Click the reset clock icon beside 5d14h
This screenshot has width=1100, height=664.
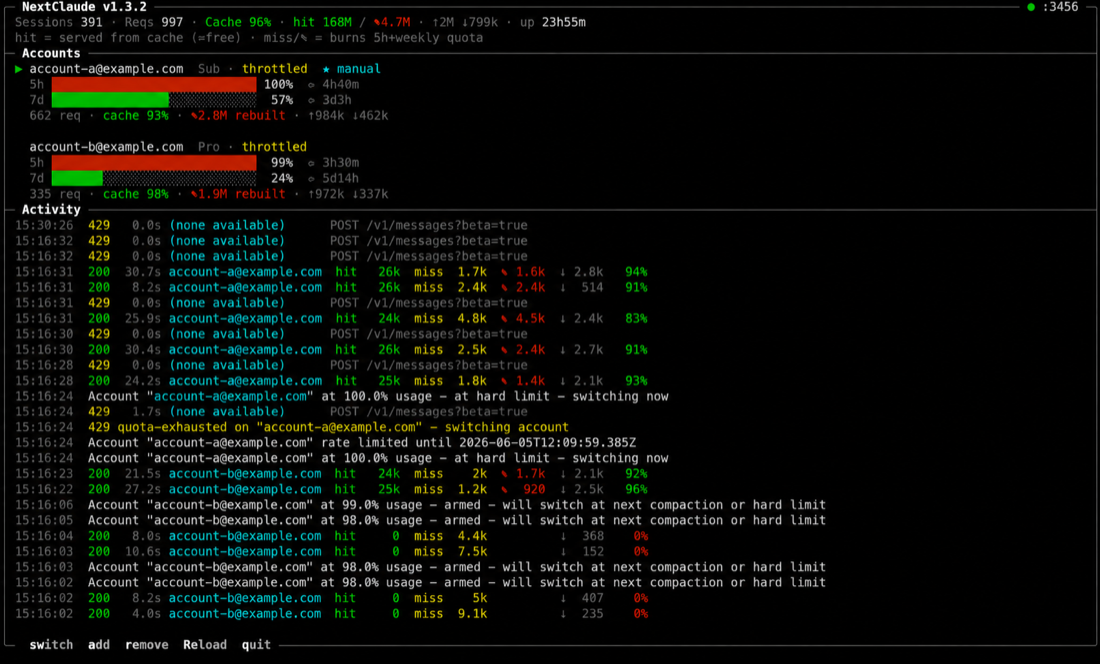311,178
